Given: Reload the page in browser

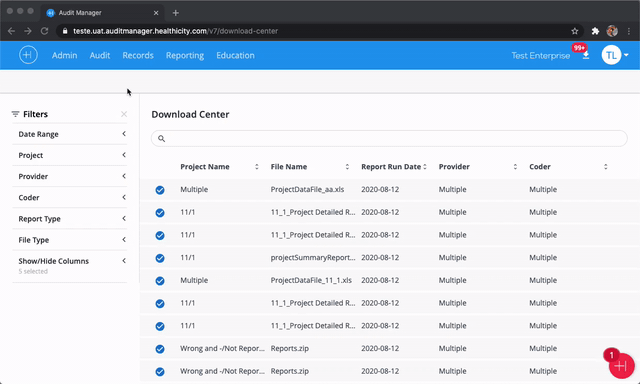Looking at the screenshot, I should tap(44, 31).
